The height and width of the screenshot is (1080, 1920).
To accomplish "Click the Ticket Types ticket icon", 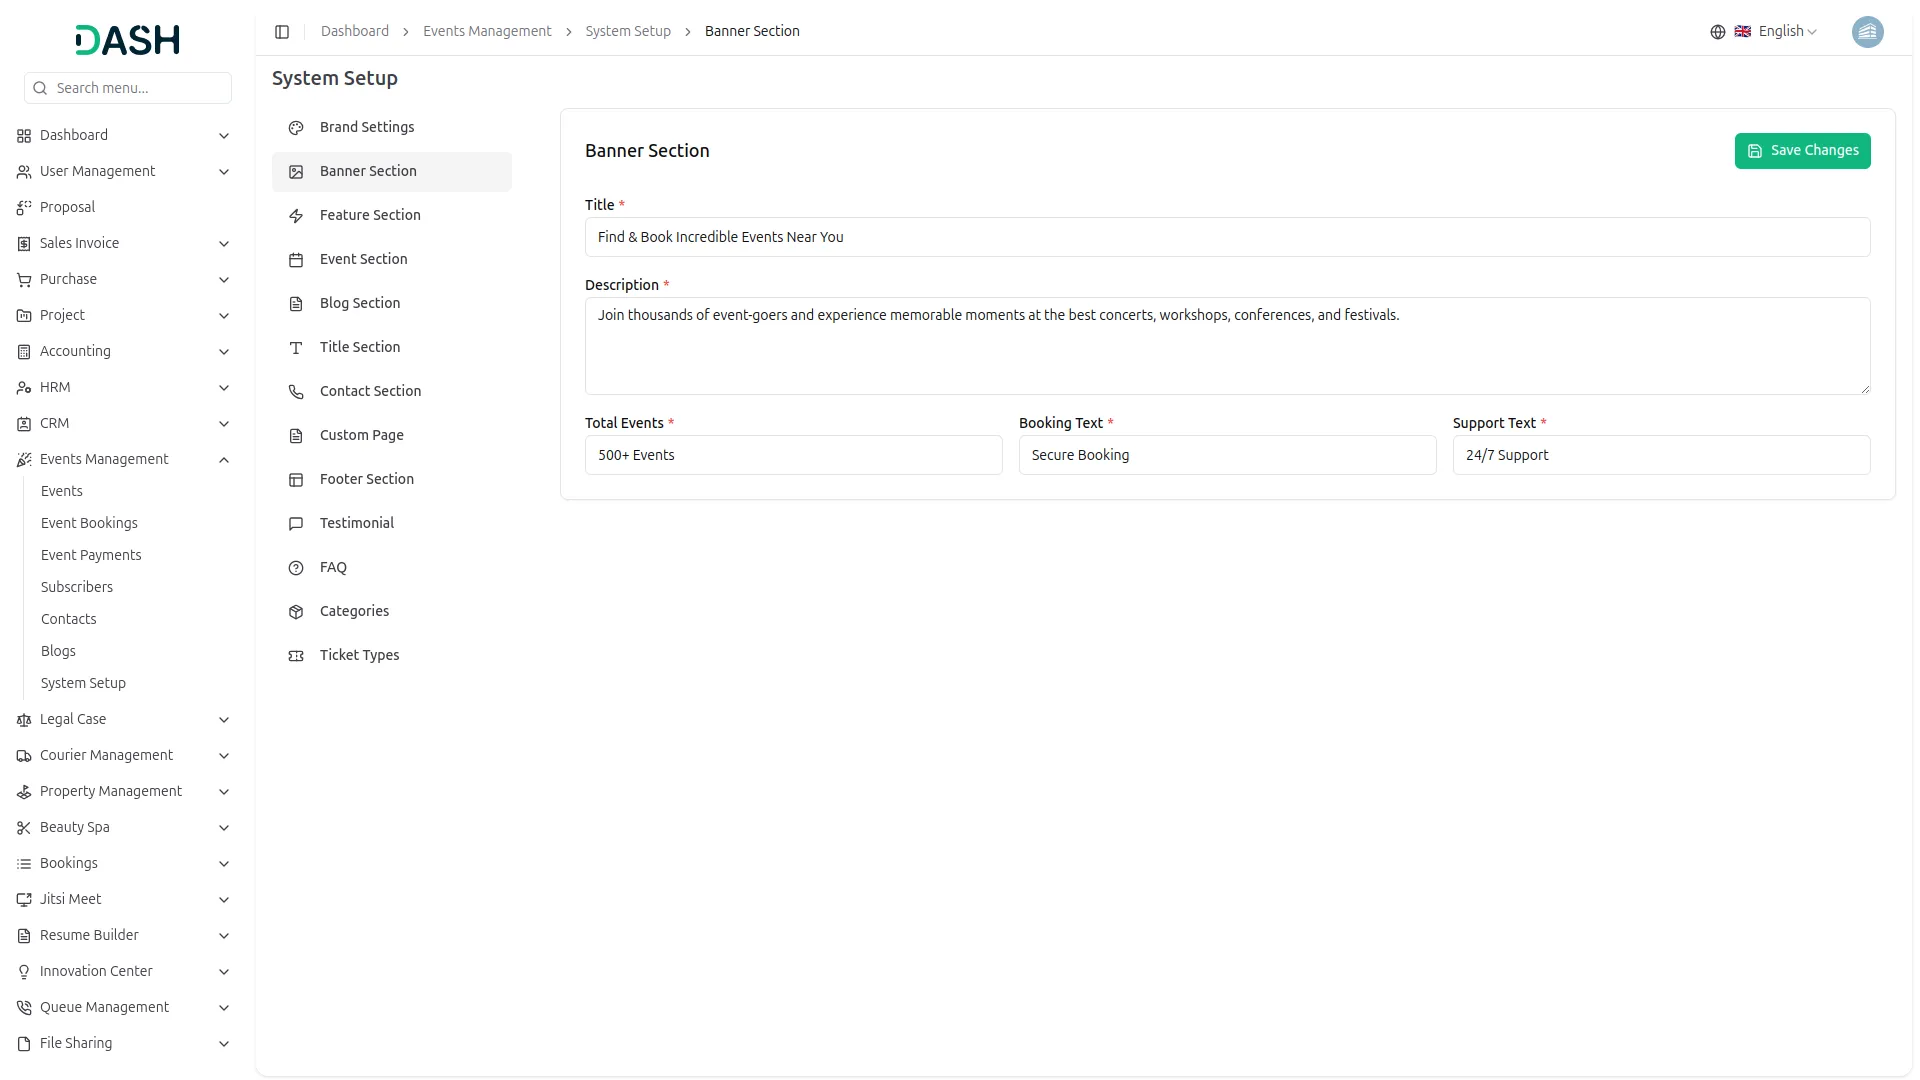I will 296,656.
